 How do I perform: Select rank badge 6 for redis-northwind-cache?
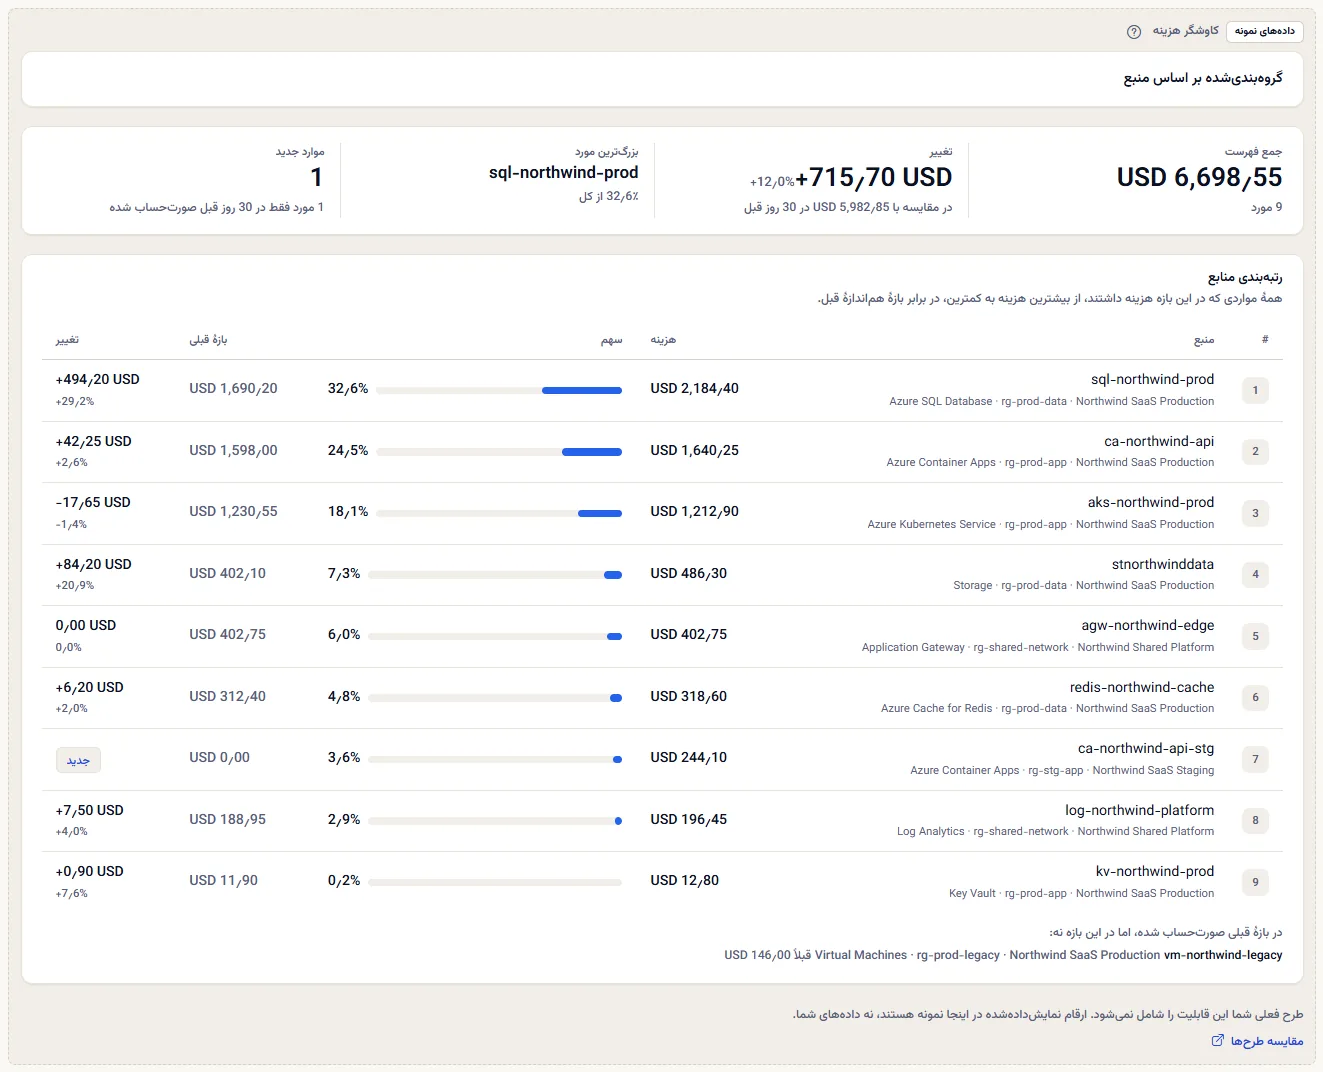coord(1256,697)
